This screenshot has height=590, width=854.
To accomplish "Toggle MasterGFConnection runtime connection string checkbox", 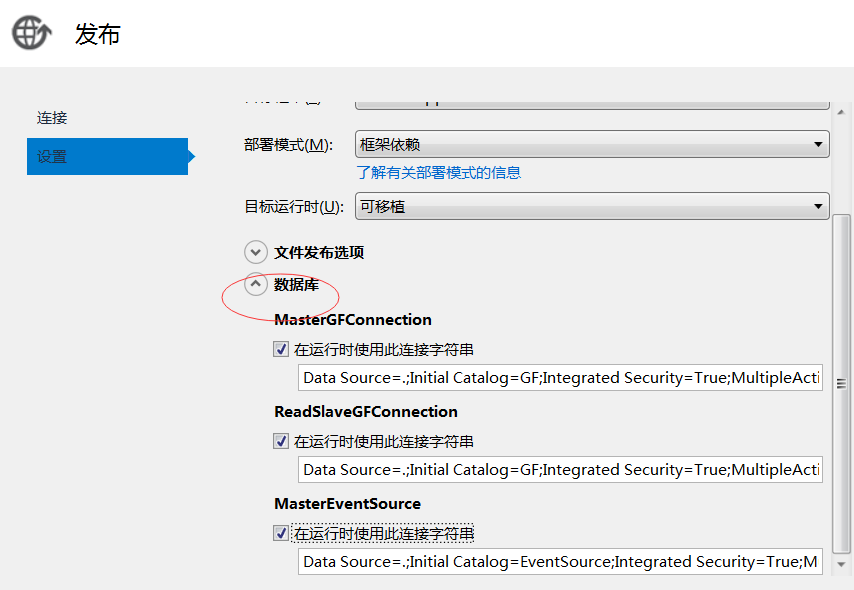I will pyautogui.click(x=281, y=350).
